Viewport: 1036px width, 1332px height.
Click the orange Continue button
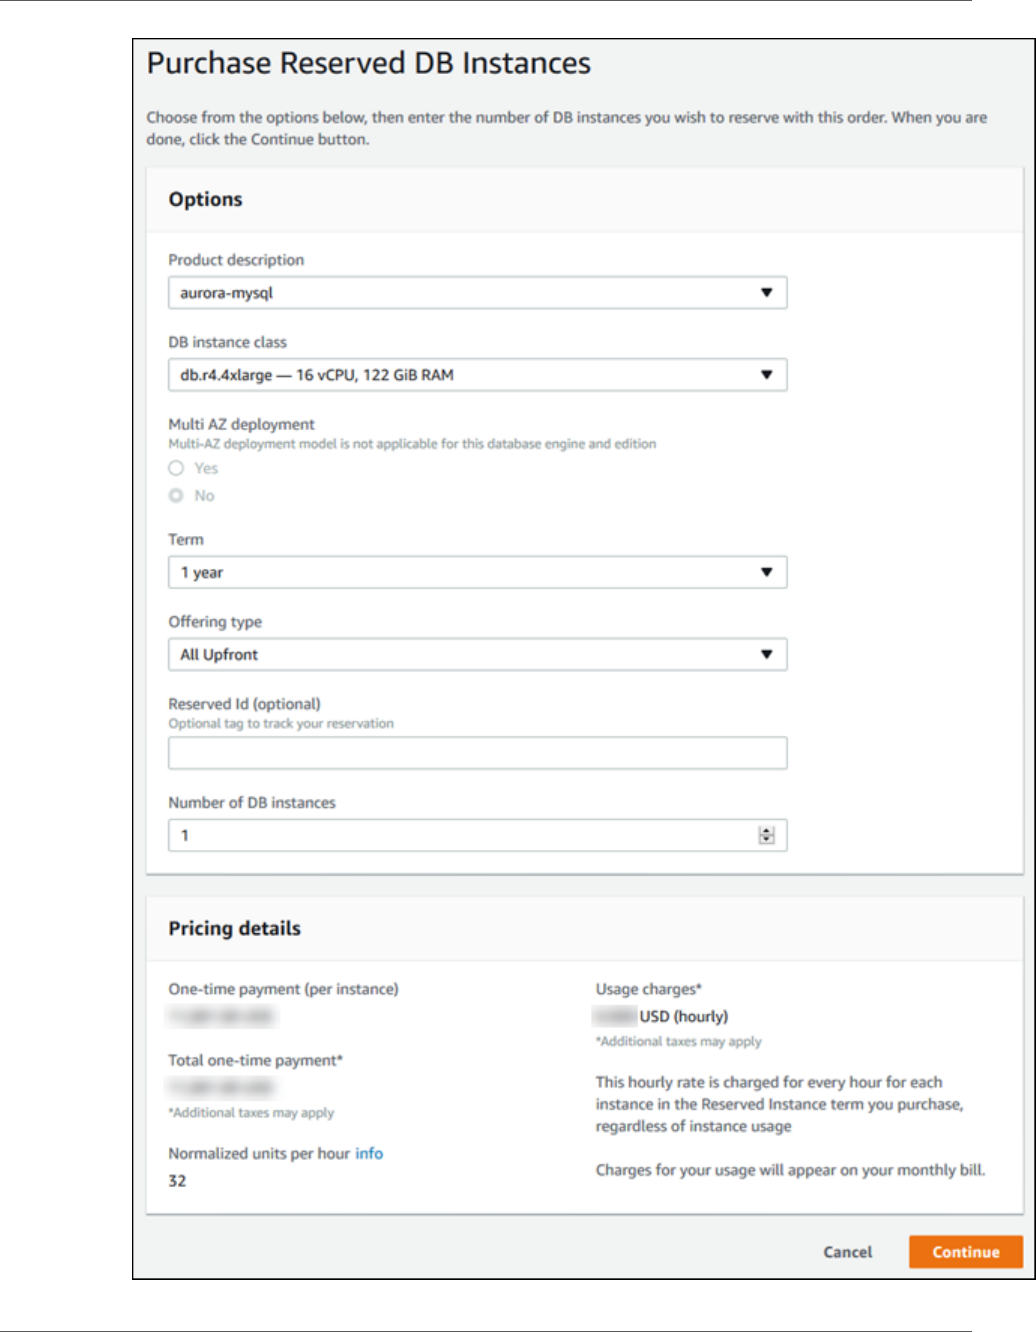click(x=965, y=1252)
